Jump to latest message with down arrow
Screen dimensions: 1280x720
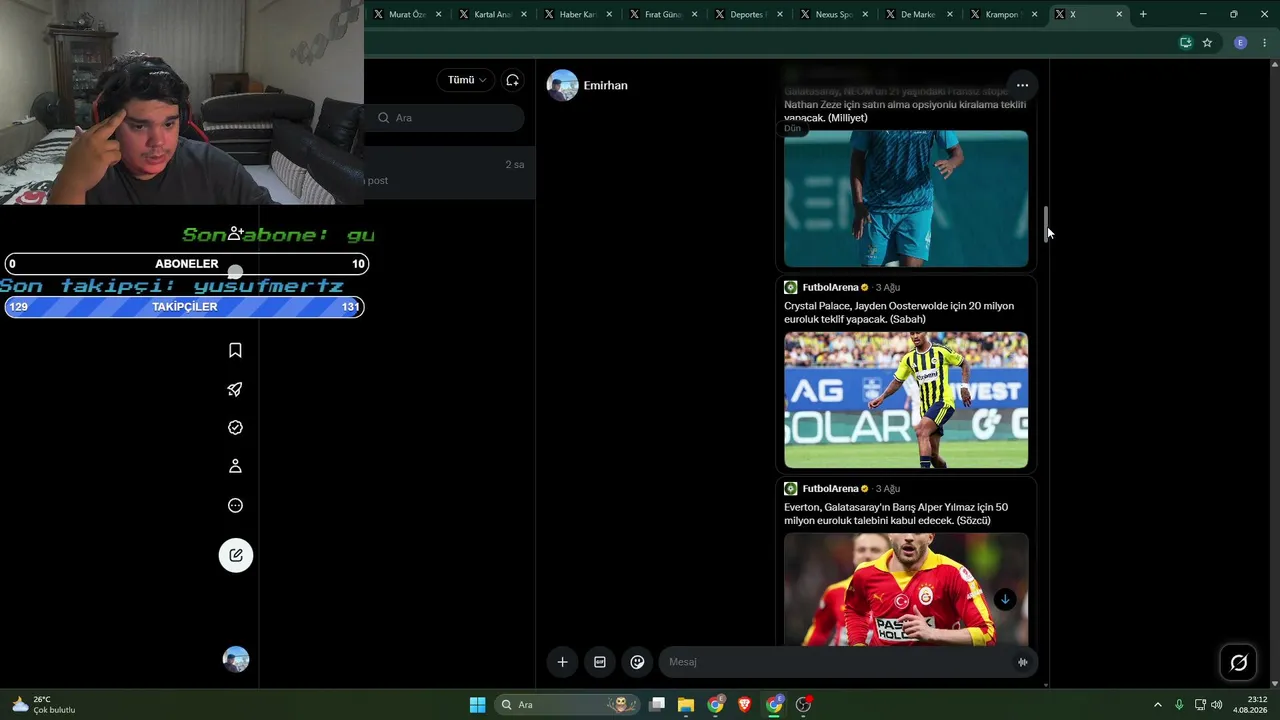1005,599
